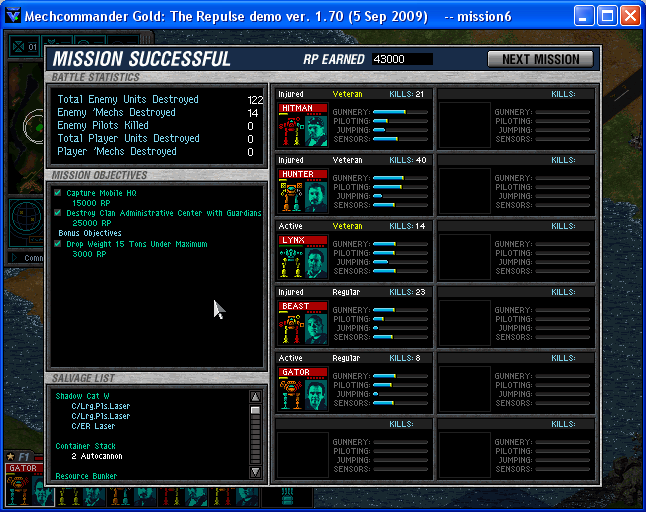Viewport: 646px width, 512px height.
Task: Click Total Enemy Units Destroyed row
Action: click(160, 99)
